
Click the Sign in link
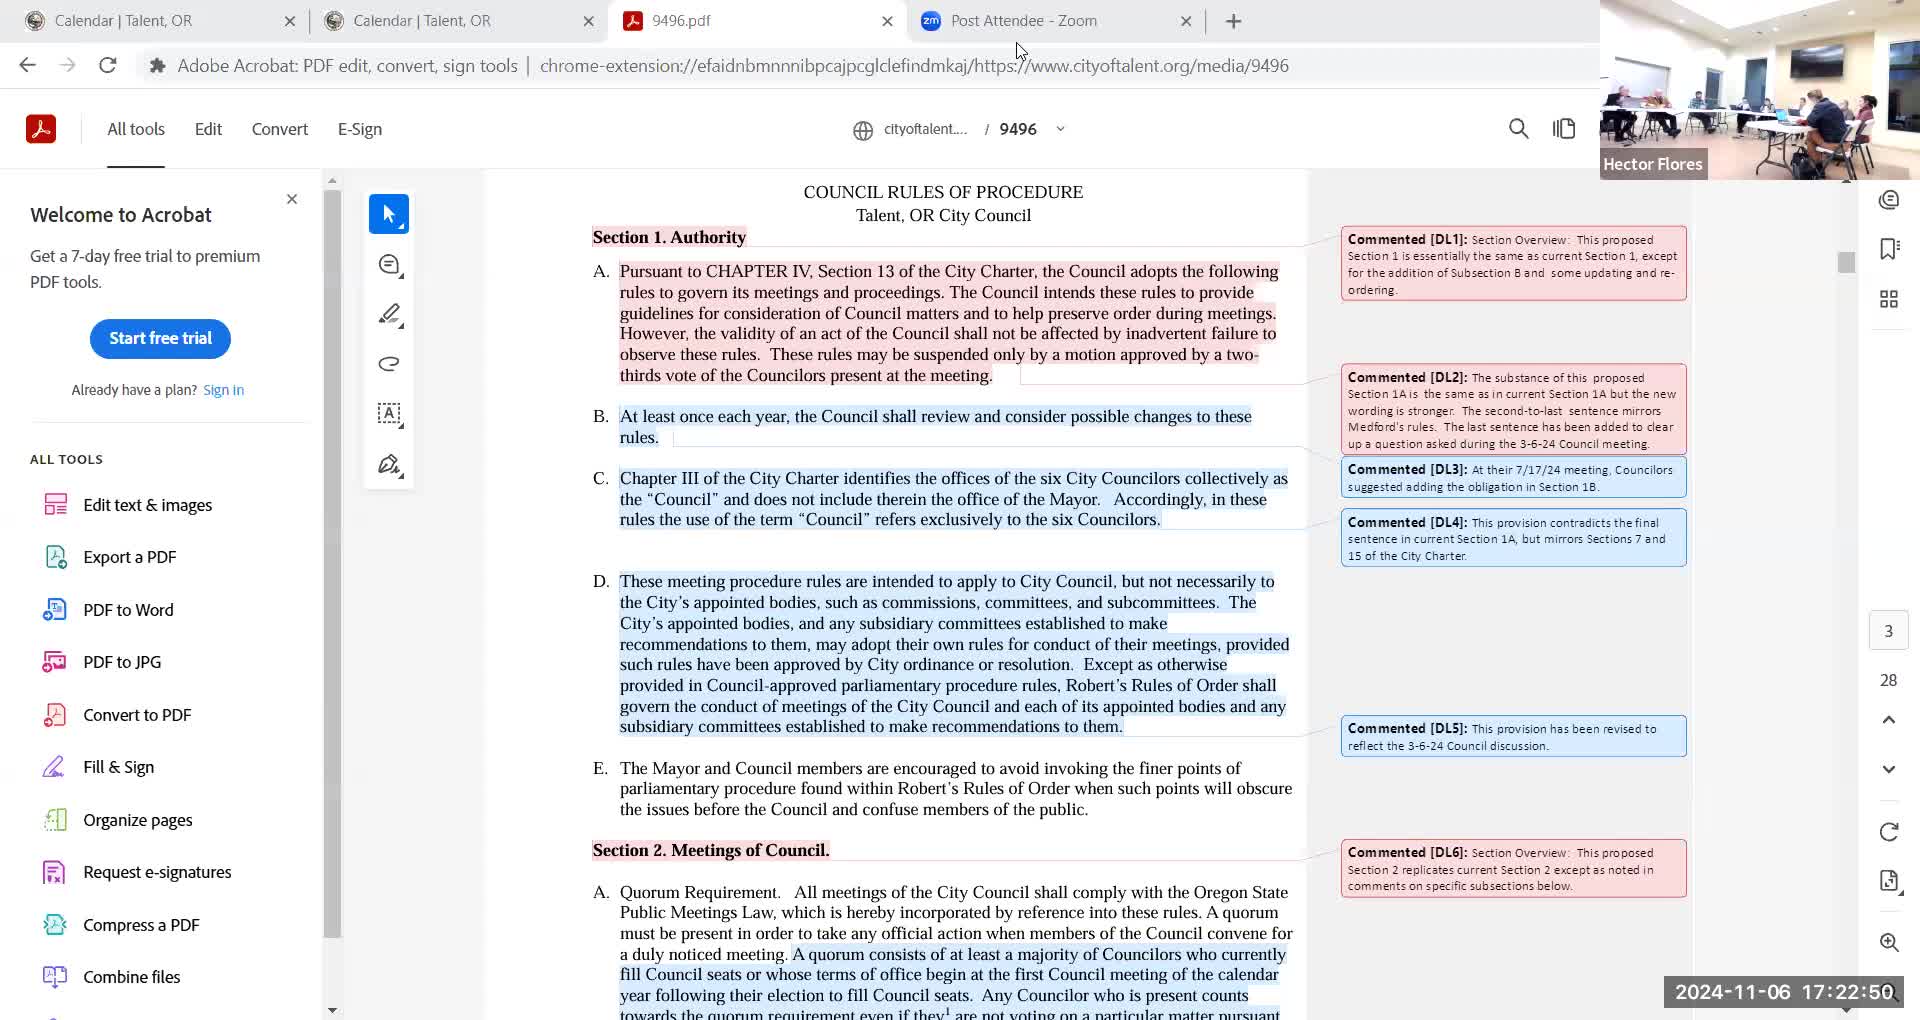223,390
